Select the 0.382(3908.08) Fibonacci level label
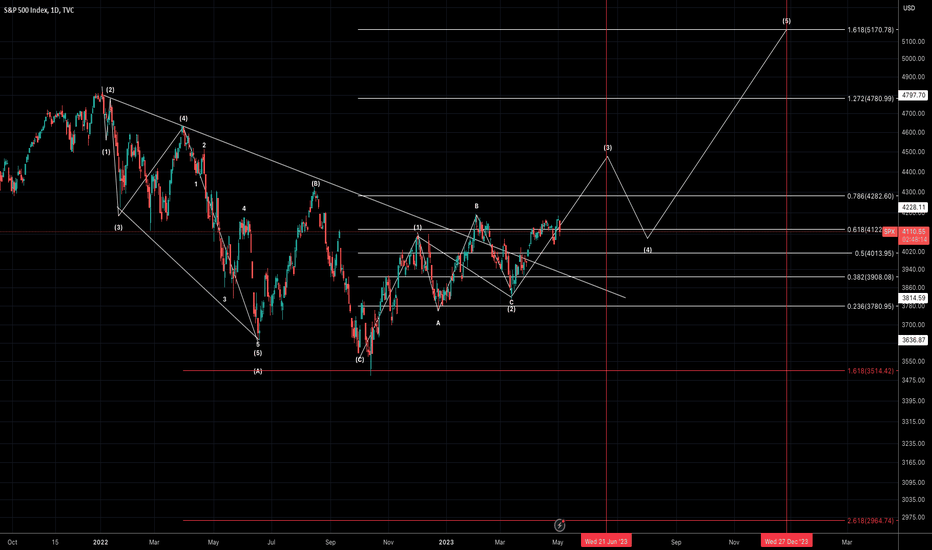The image size is (932, 550). click(871, 277)
